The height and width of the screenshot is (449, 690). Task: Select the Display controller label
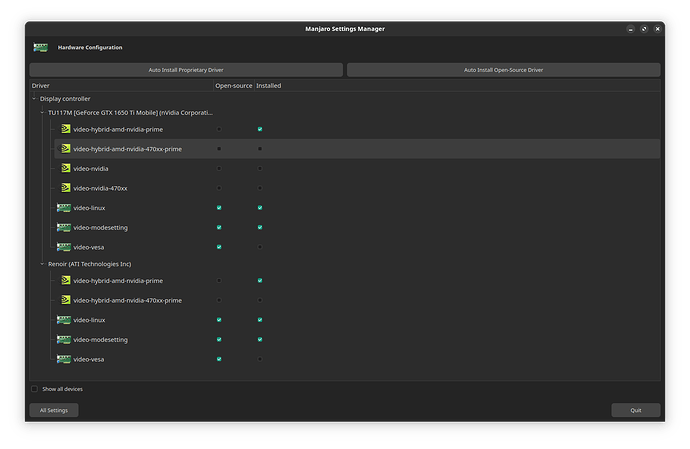(65, 99)
